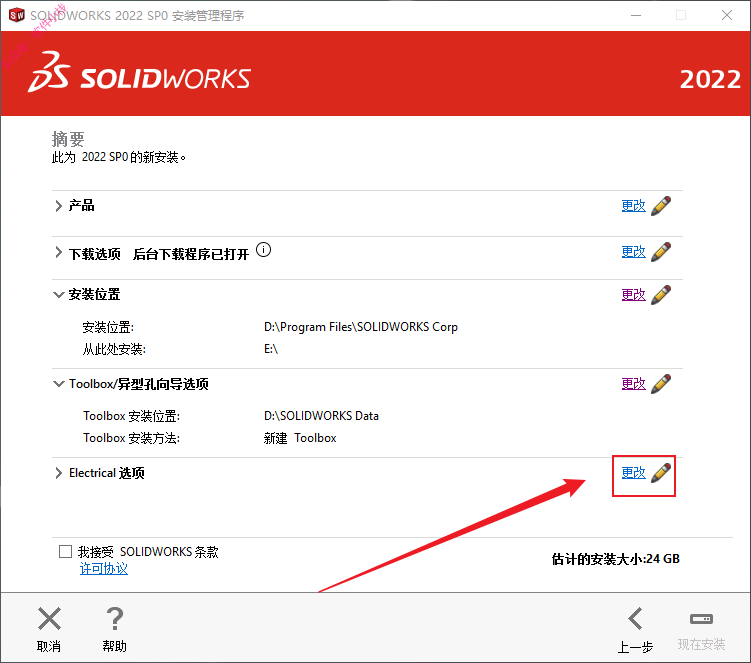Click 更改 link for Electrical 选项
The width and height of the screenshot is (751, 663).
634,473
